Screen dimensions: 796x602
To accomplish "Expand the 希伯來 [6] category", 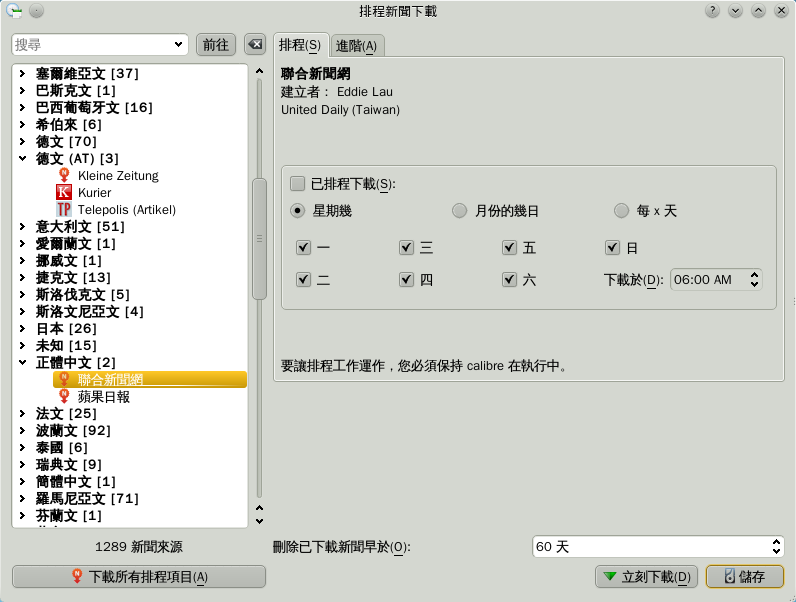I will 22,124.
